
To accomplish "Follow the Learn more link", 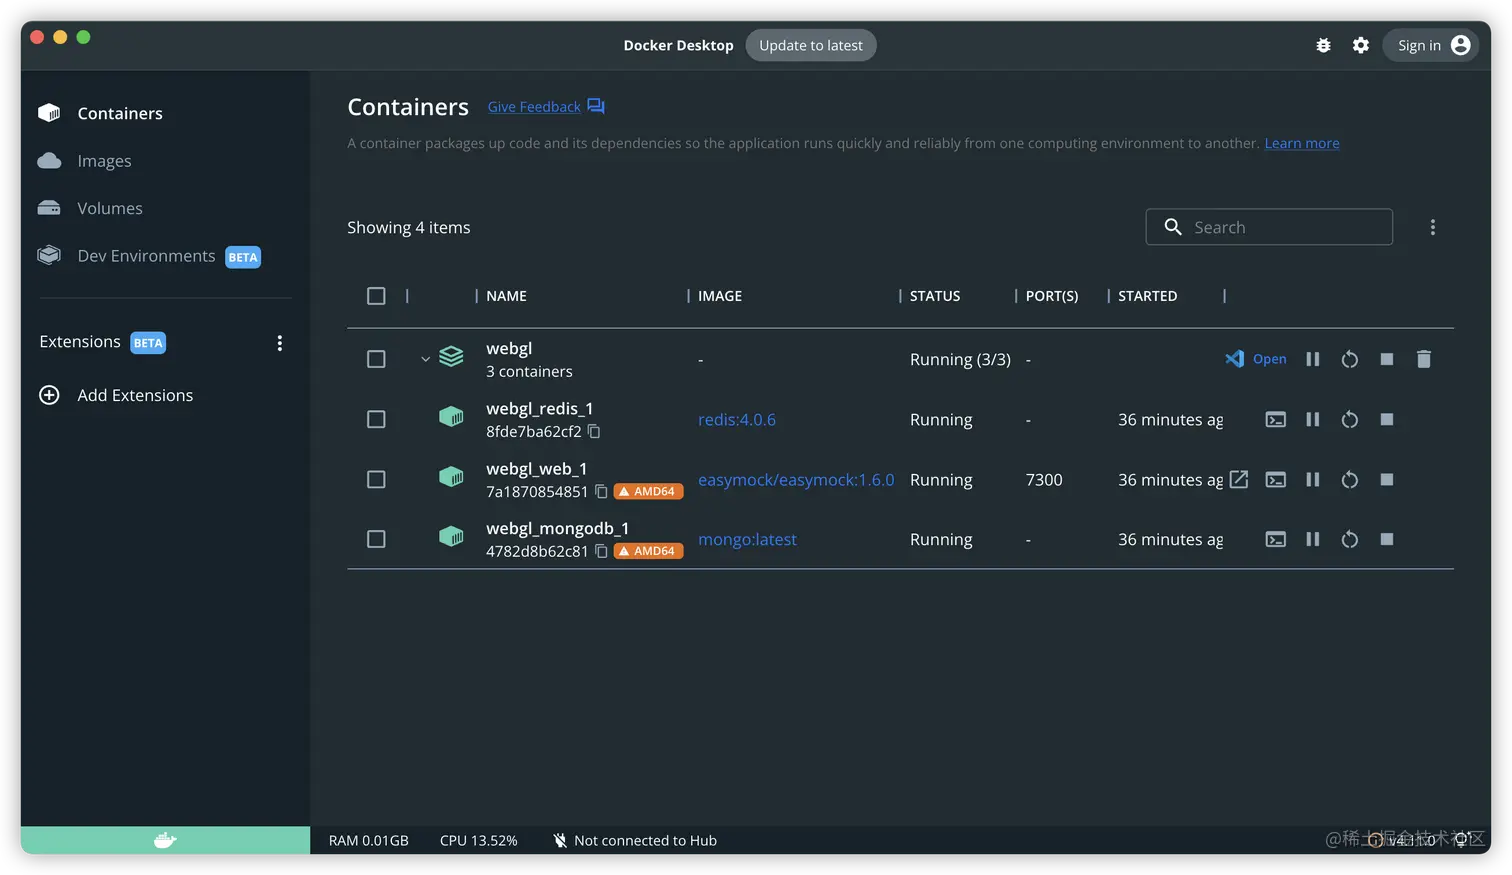I will (x=1302, y=143).
